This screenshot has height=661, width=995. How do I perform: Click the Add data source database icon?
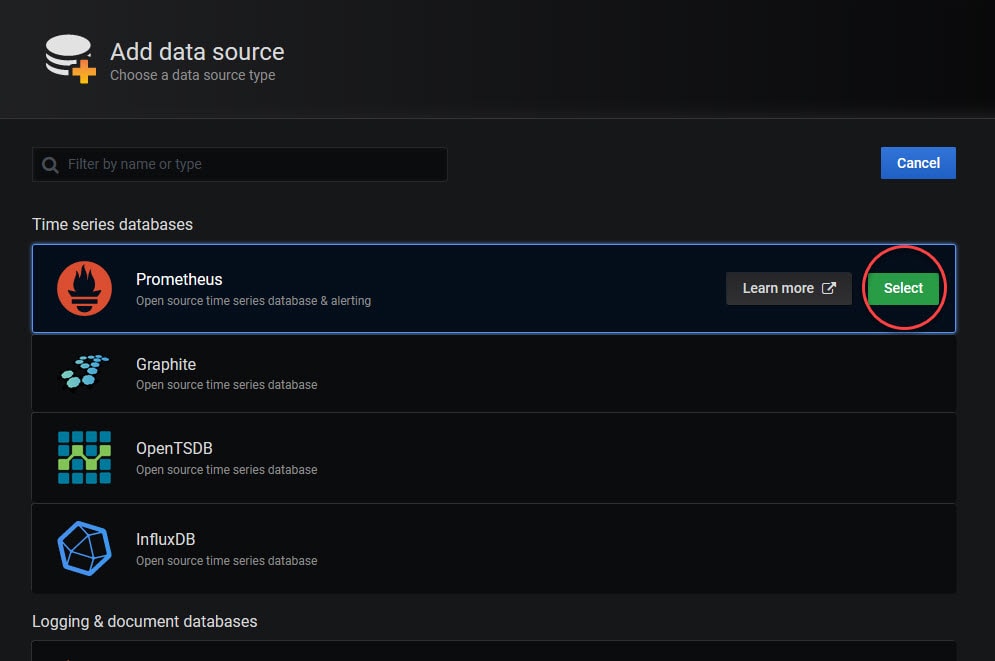(x=70, y=58)
